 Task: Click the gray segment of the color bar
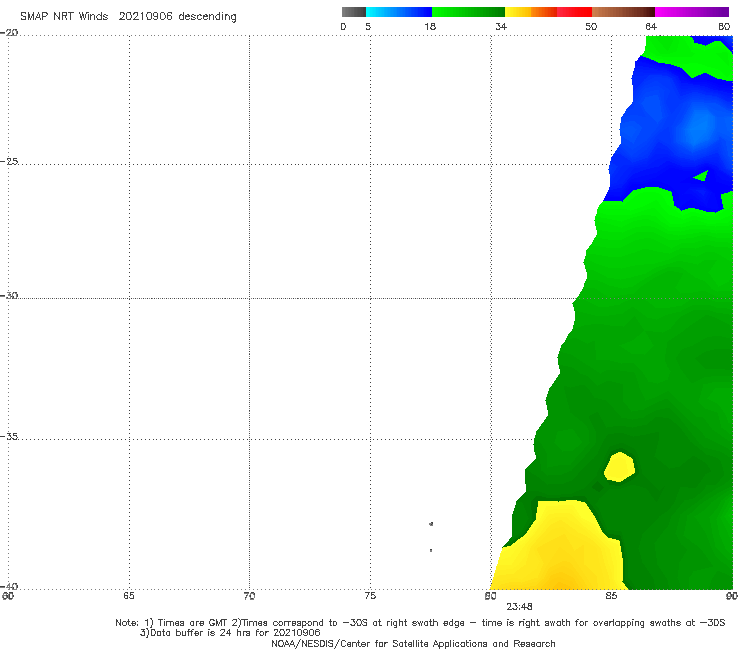[x=354, y=12]
